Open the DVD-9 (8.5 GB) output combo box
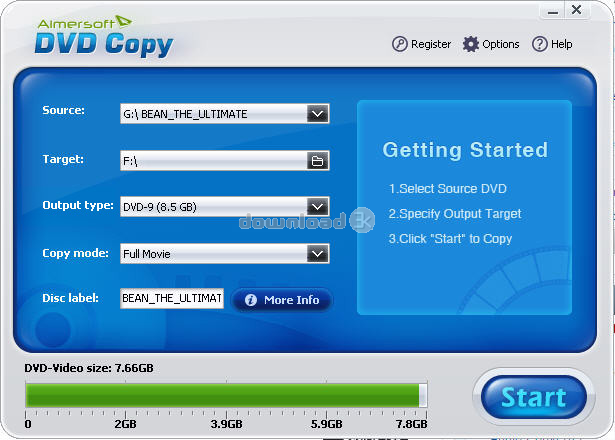 click(224, 207)
